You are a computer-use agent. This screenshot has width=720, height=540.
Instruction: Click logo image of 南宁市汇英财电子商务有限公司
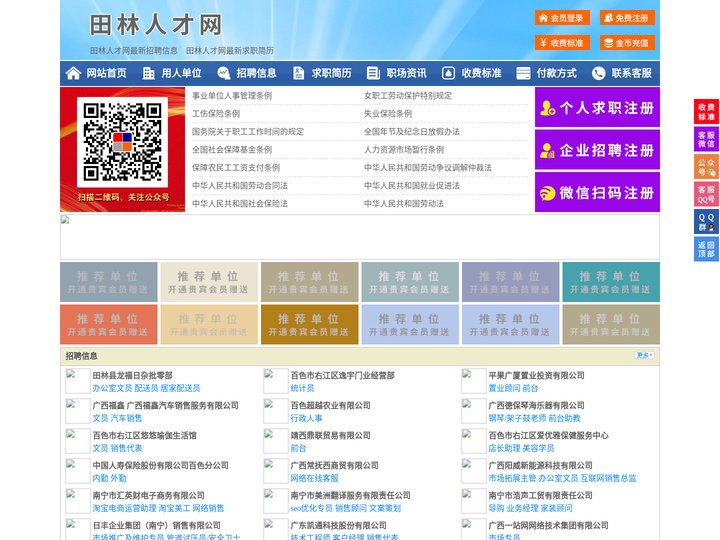click(78, 501)
